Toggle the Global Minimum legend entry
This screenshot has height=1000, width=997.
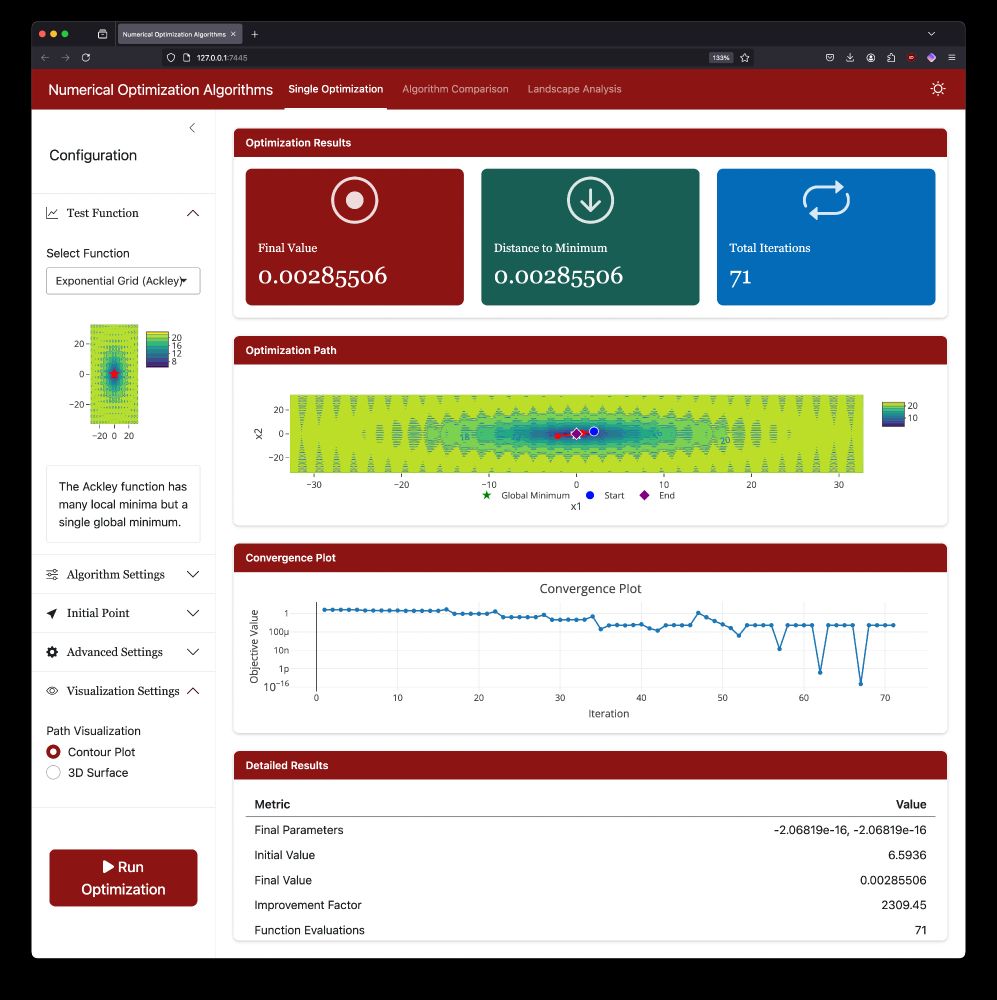click(x=525, y=496)
